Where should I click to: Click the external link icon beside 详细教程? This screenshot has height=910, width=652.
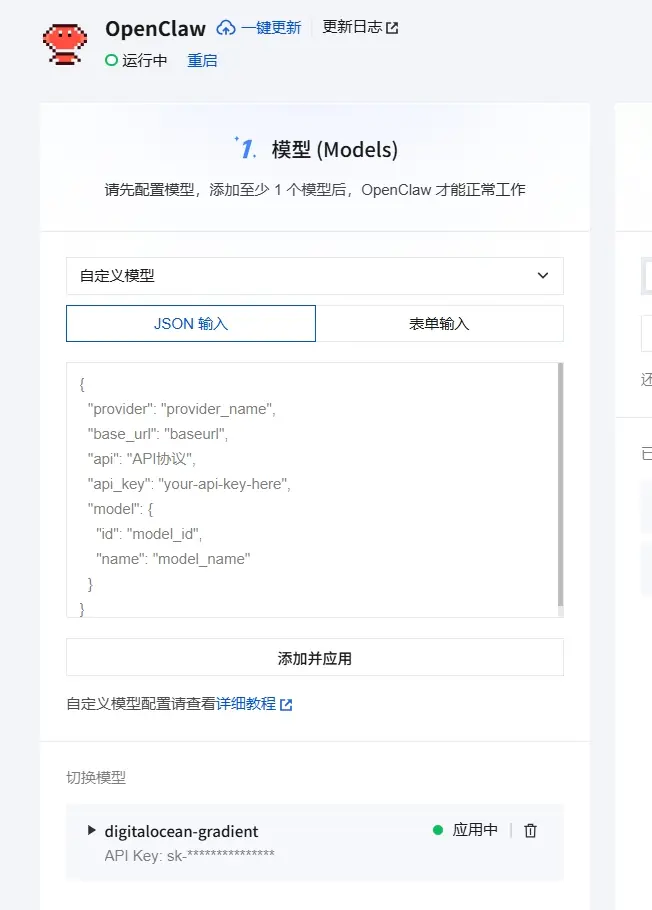[x=286, y=704]
